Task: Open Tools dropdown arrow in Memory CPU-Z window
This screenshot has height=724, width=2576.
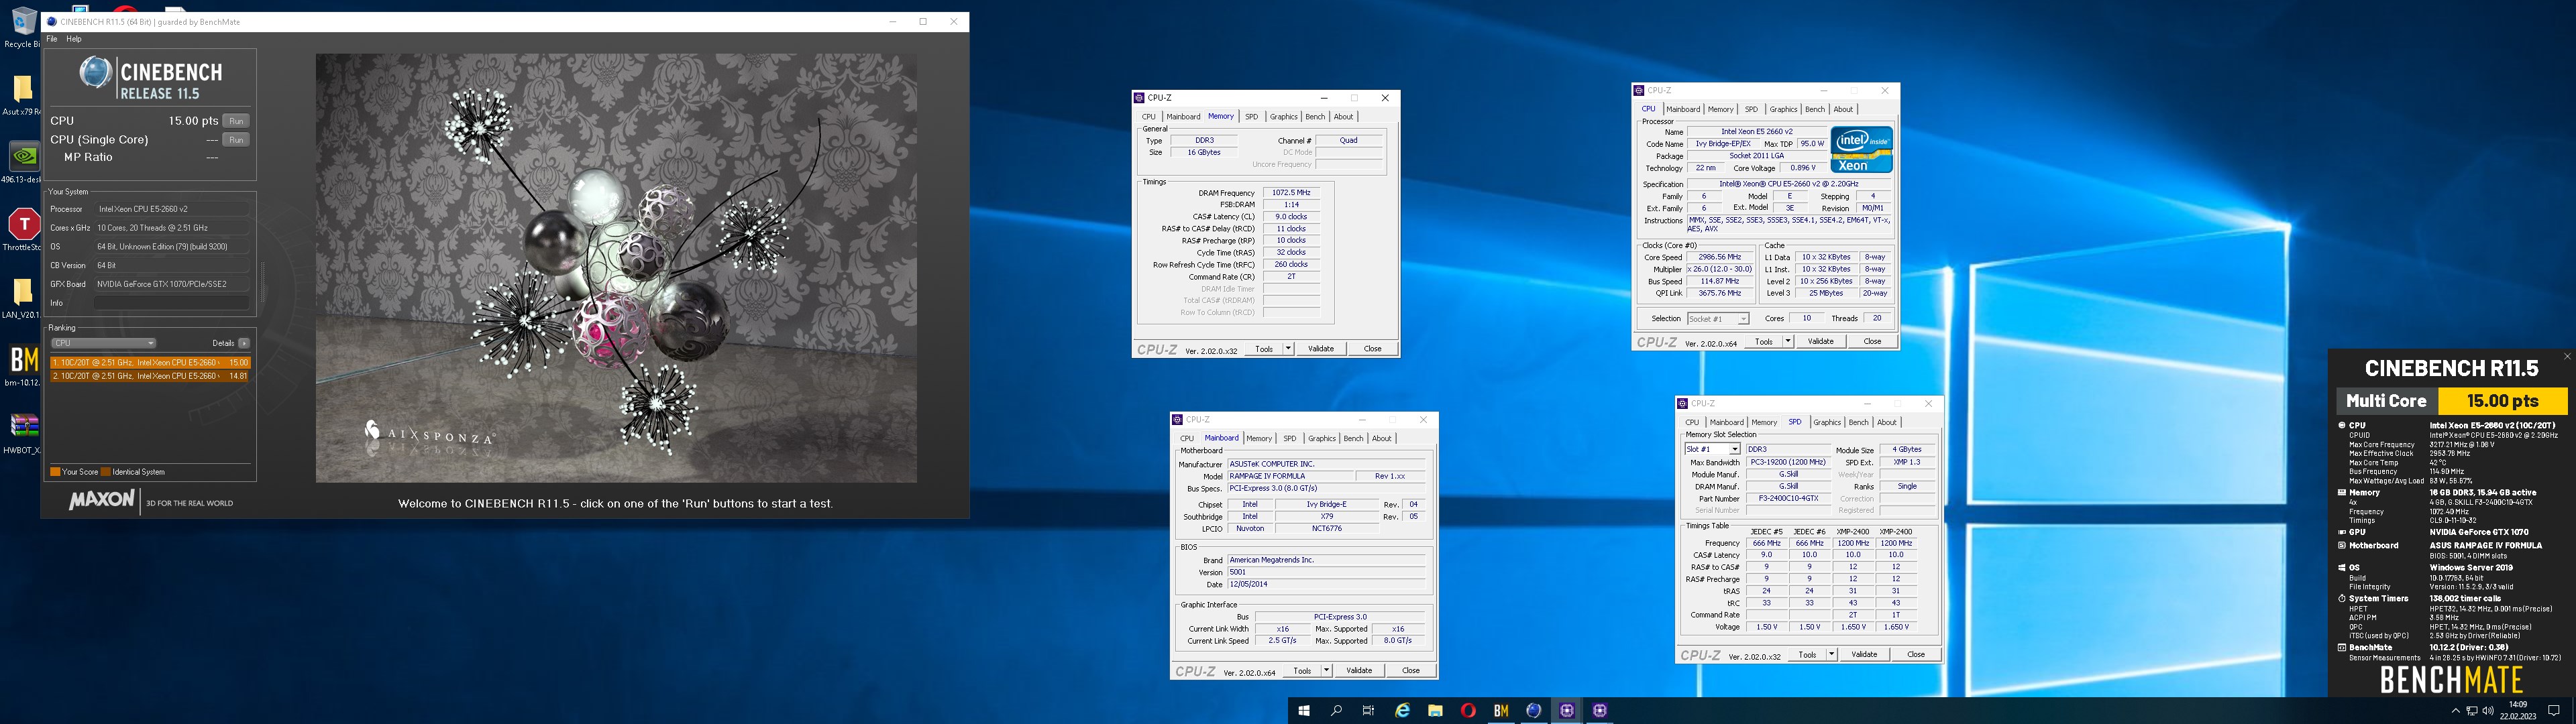Action: pos(1288,349)
